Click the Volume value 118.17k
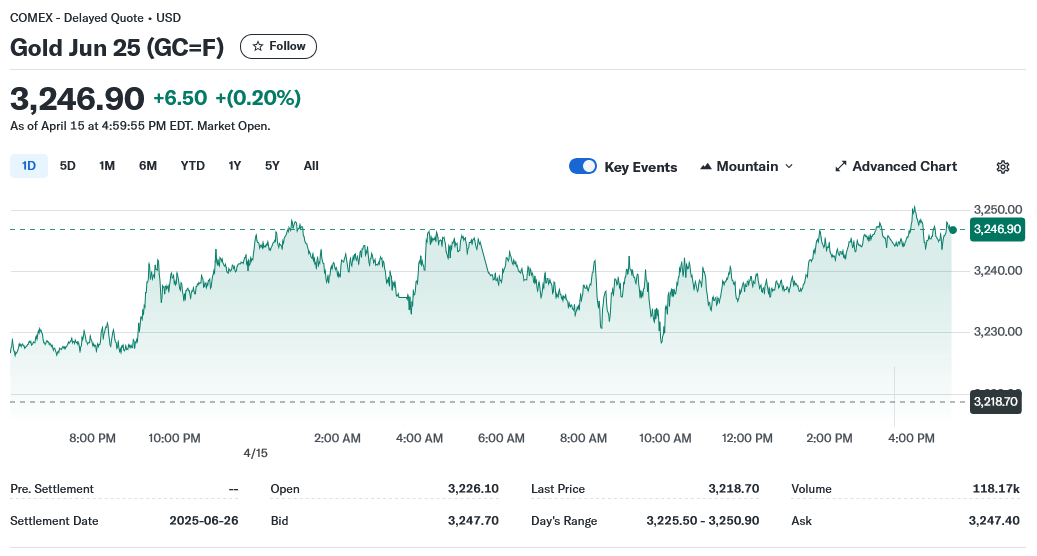The height and width of the screenshot is (556, 1037). (996, 489)
